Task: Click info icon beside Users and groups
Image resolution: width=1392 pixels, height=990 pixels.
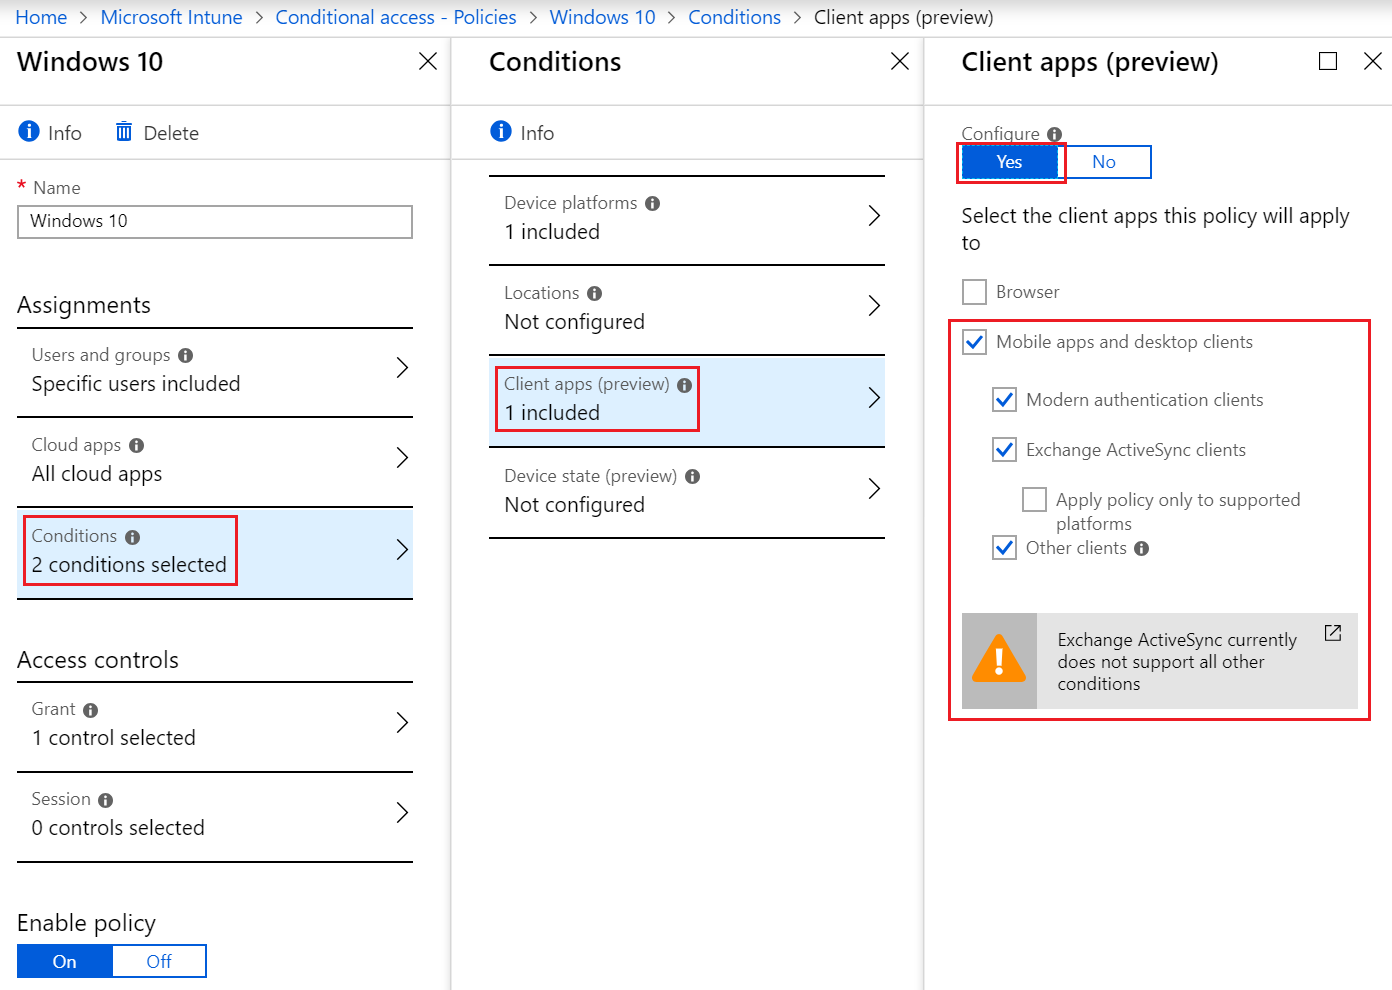Action: pos(186,355)
